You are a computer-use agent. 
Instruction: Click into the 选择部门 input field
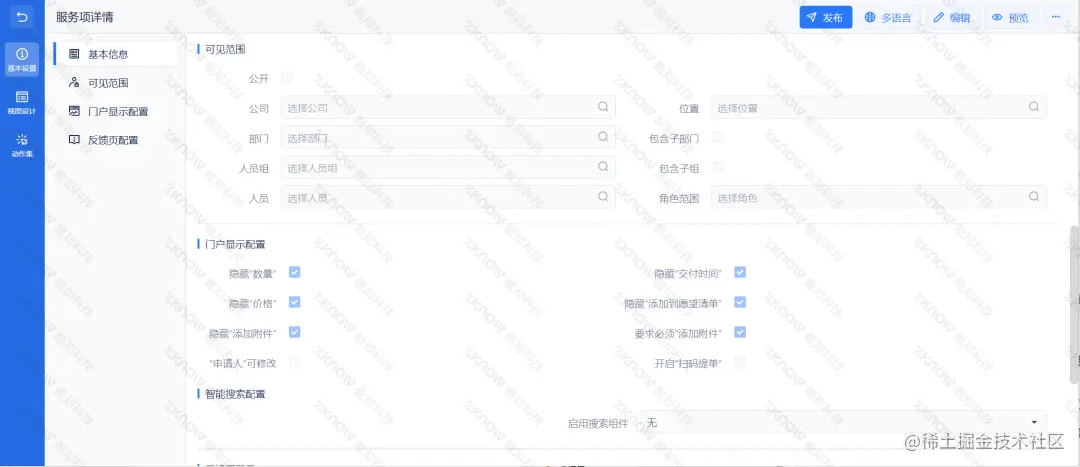tap(448, 136)
